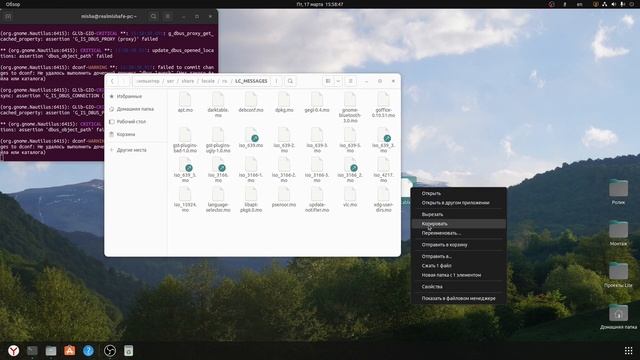
Task: Go forward in the file manager
Action: pos(124,81)
